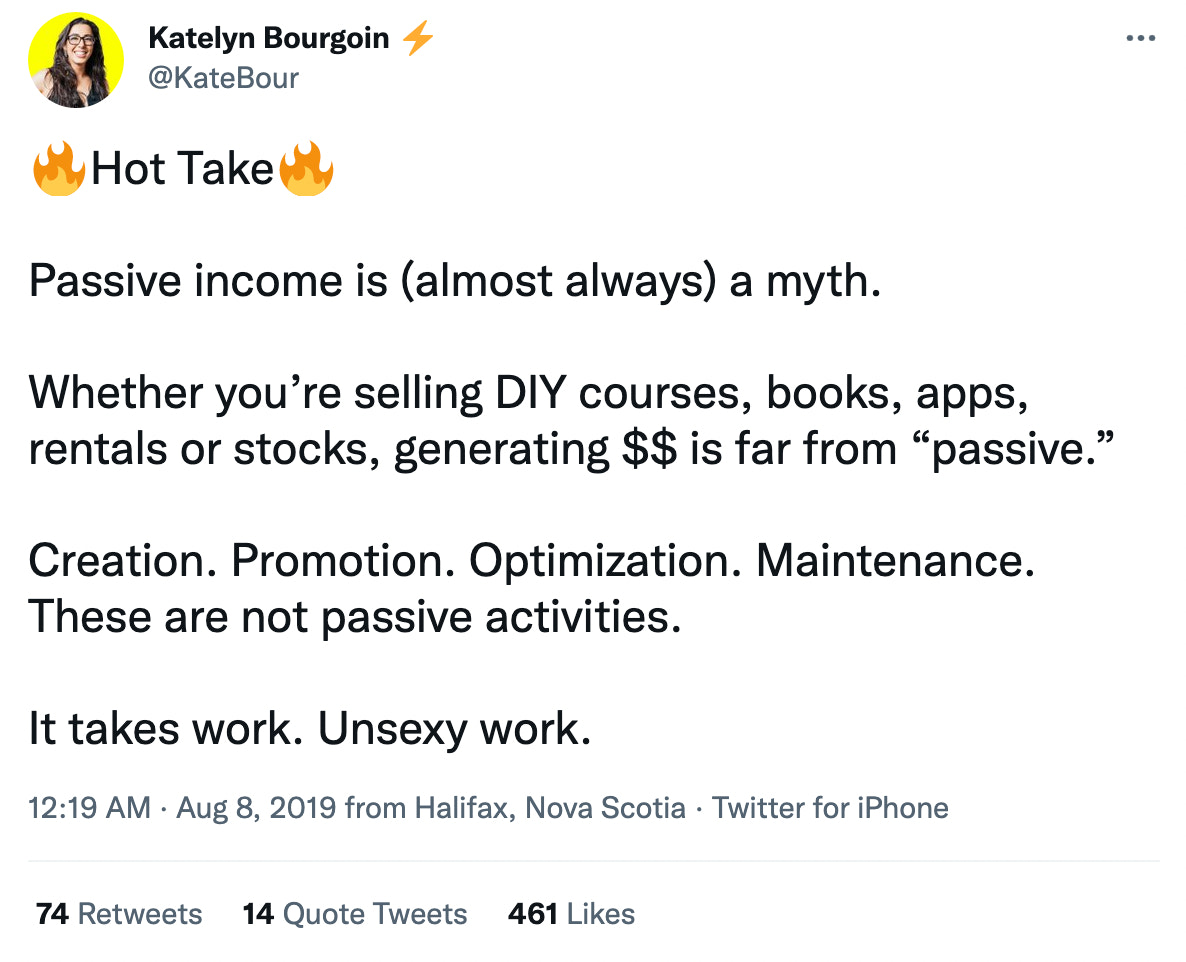View the 74 Retweets list
Screen dimensions: 1186x962
[x=119, y=914]
